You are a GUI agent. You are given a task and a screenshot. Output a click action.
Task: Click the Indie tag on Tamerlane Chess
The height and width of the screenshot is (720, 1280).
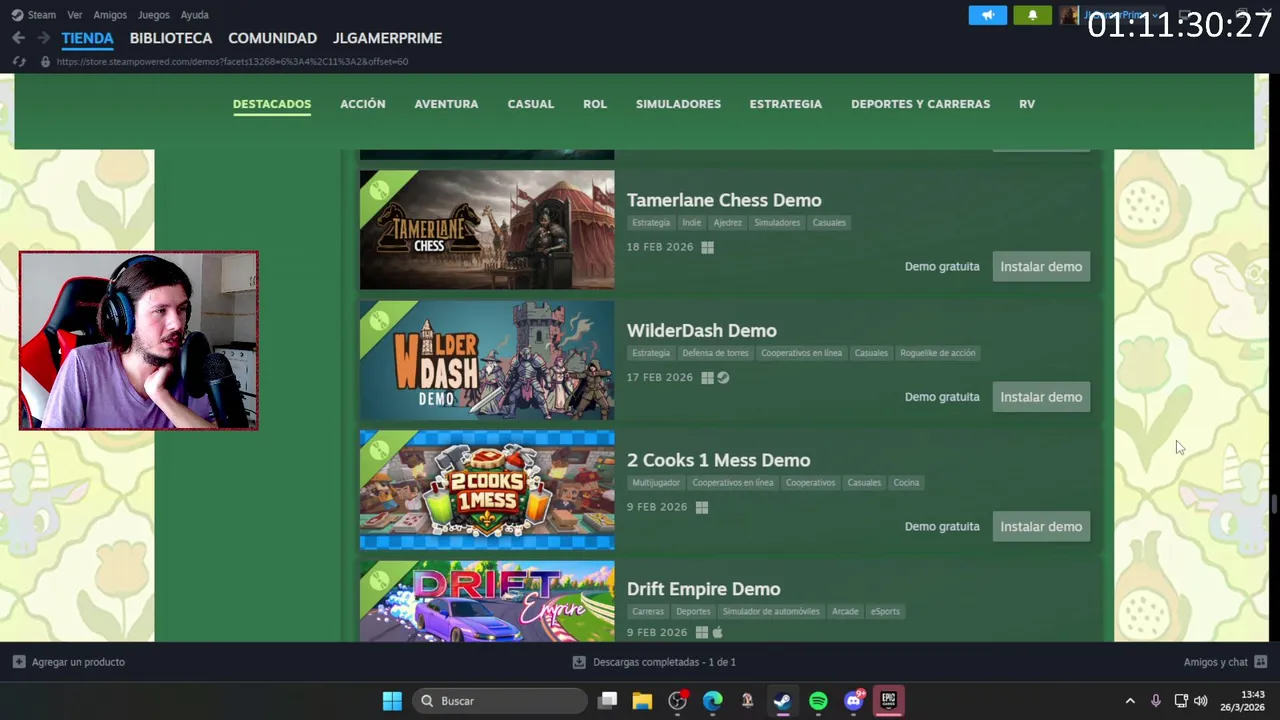(692, 223)
